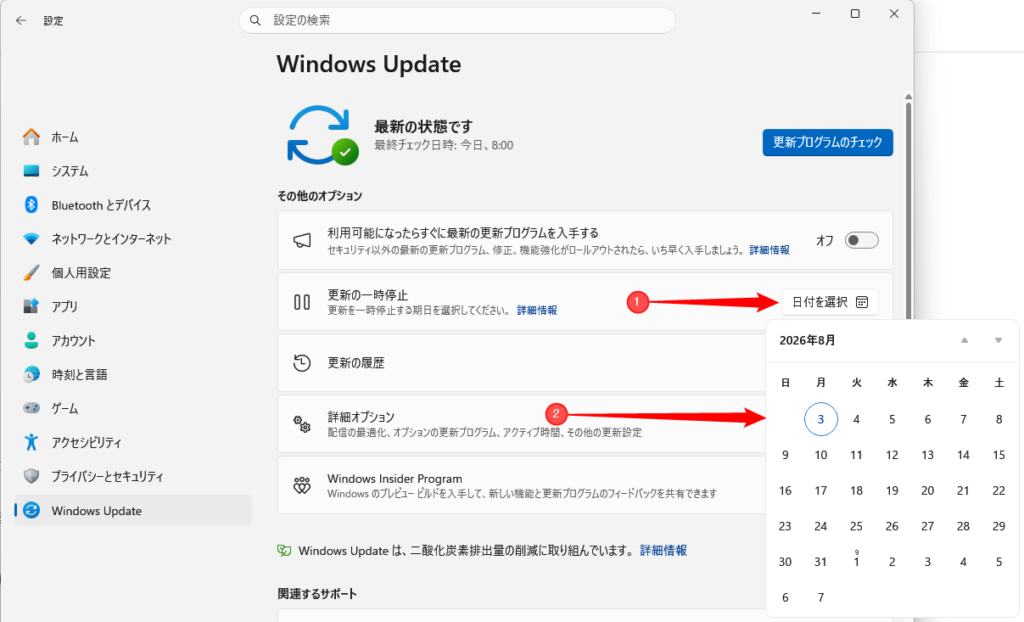Click 更新プログラムのチェック button

tap(827, 142)
